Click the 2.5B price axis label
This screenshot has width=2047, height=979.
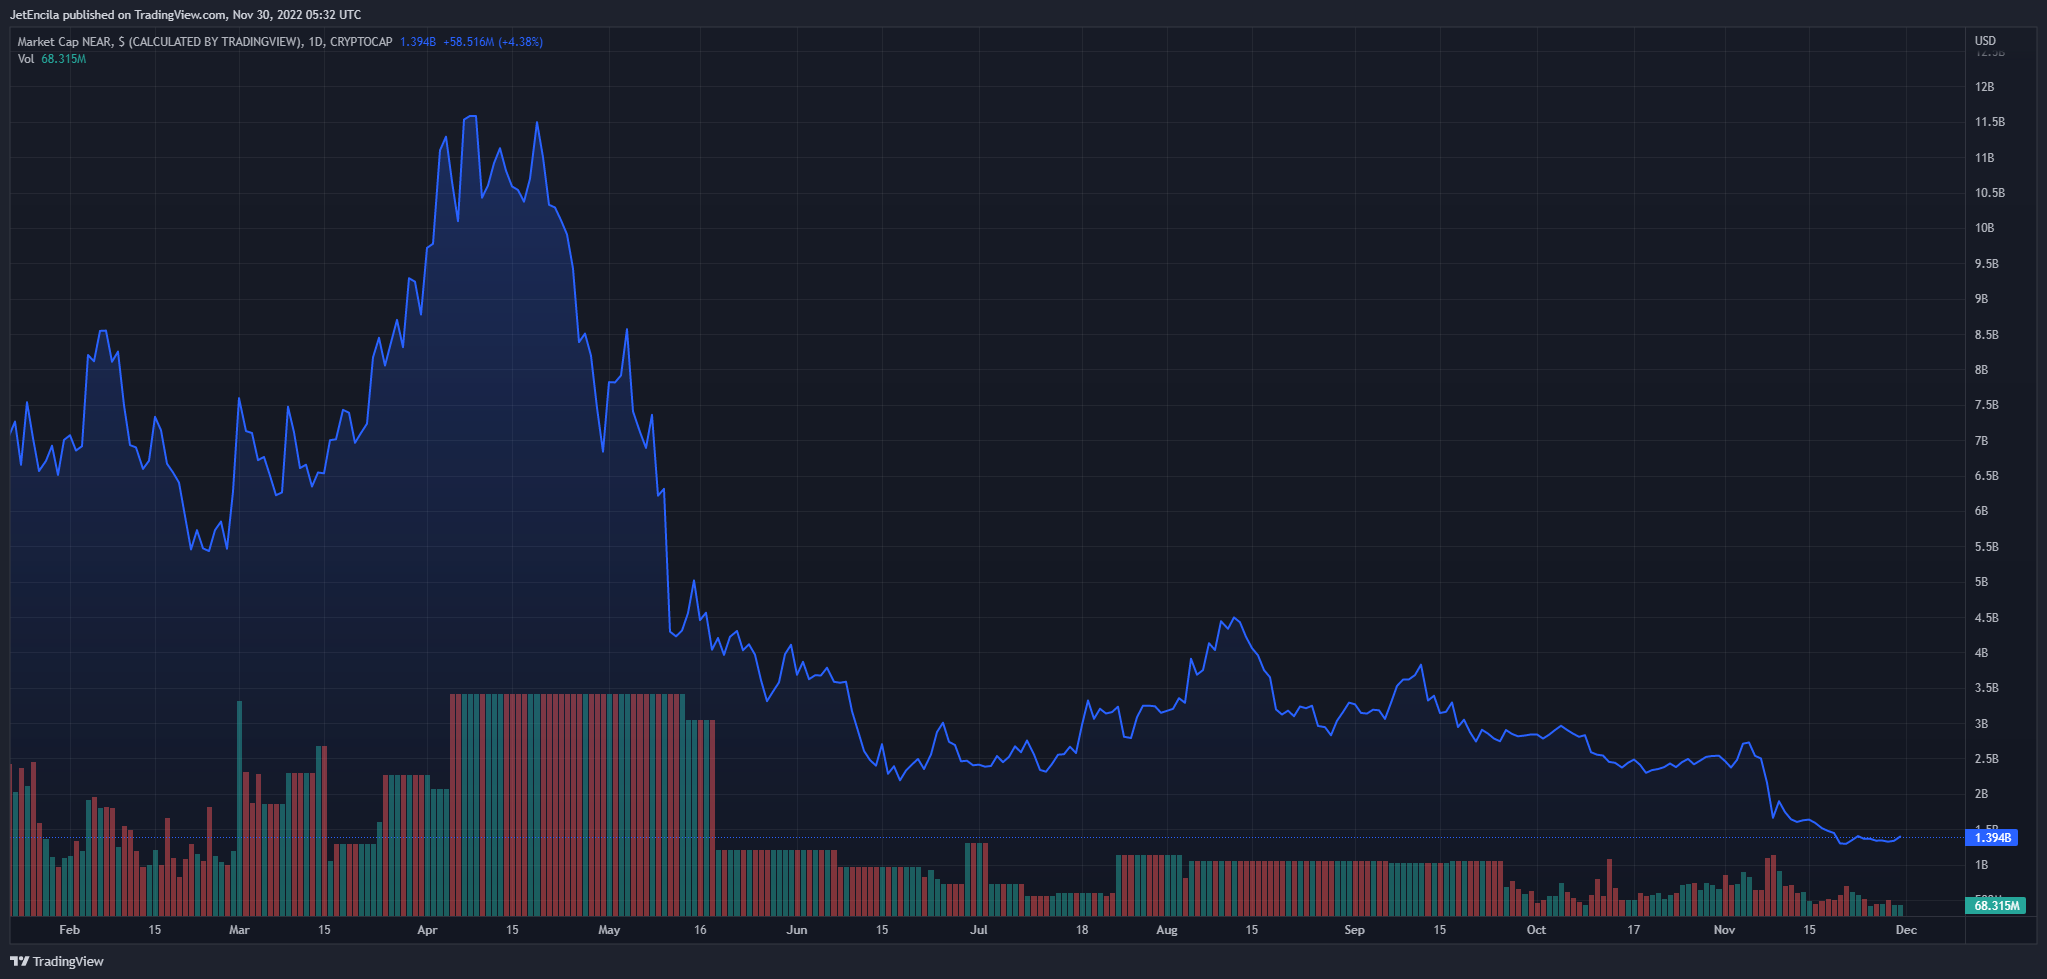point(1986,759)
